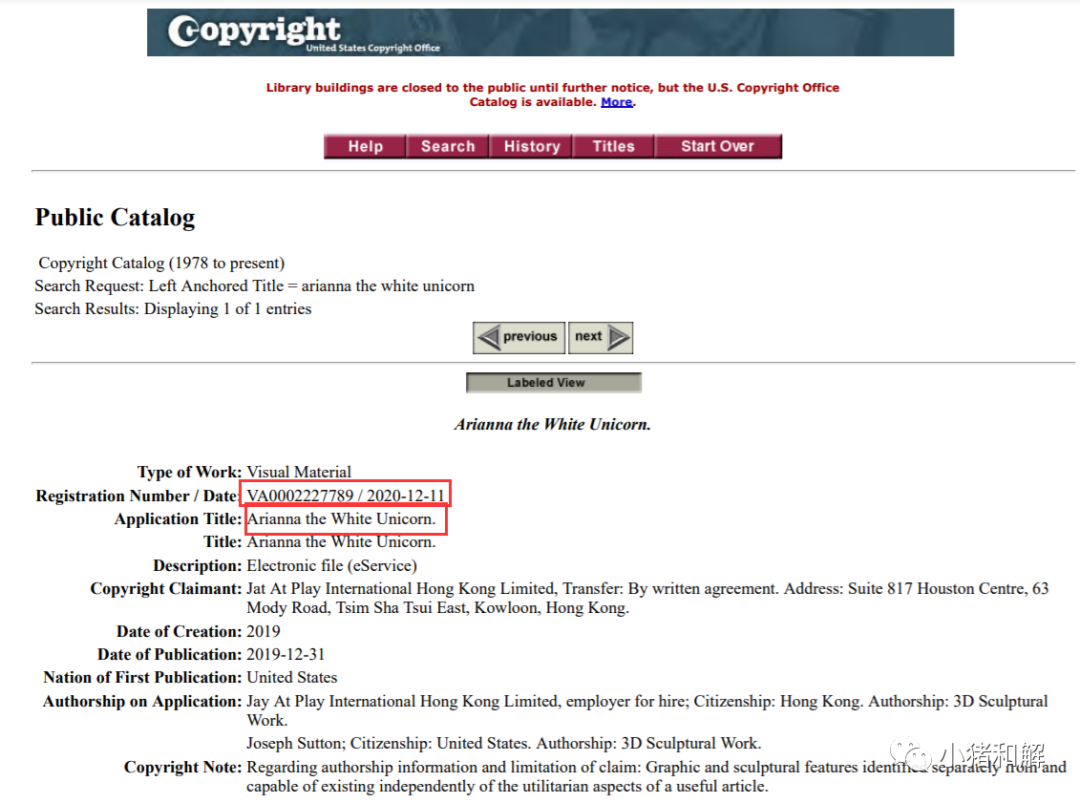
Task: Go to the next catalog entry
Action: [601, 337]
